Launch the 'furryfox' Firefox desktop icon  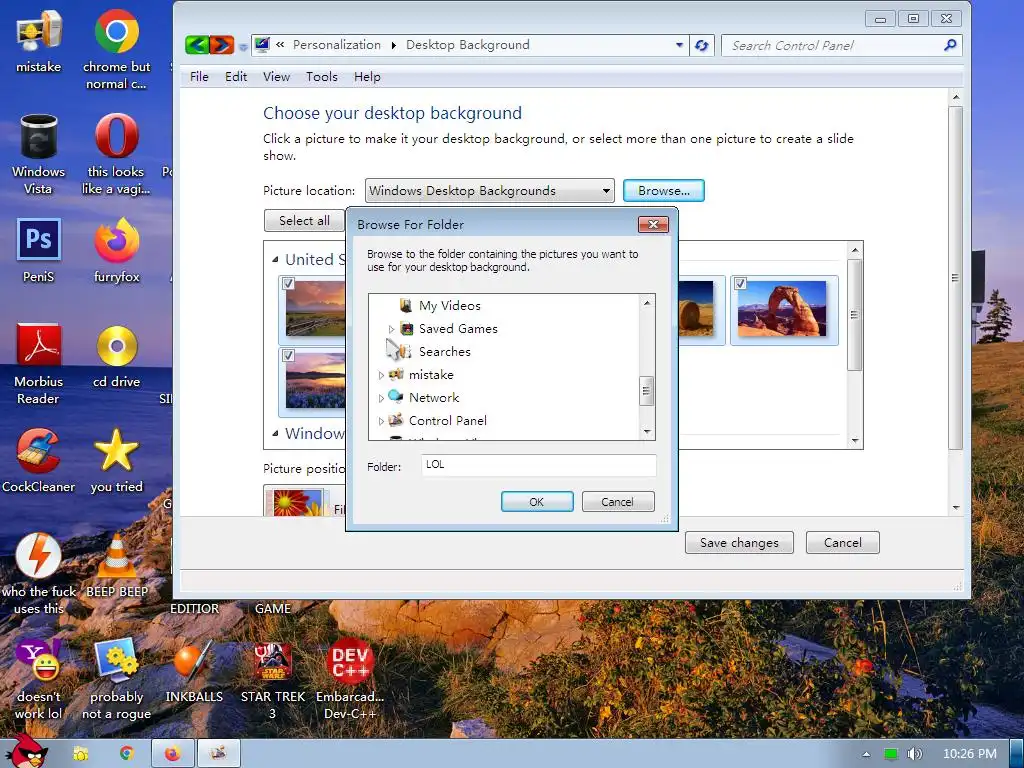pyautogui.click(x=116, y=251)
